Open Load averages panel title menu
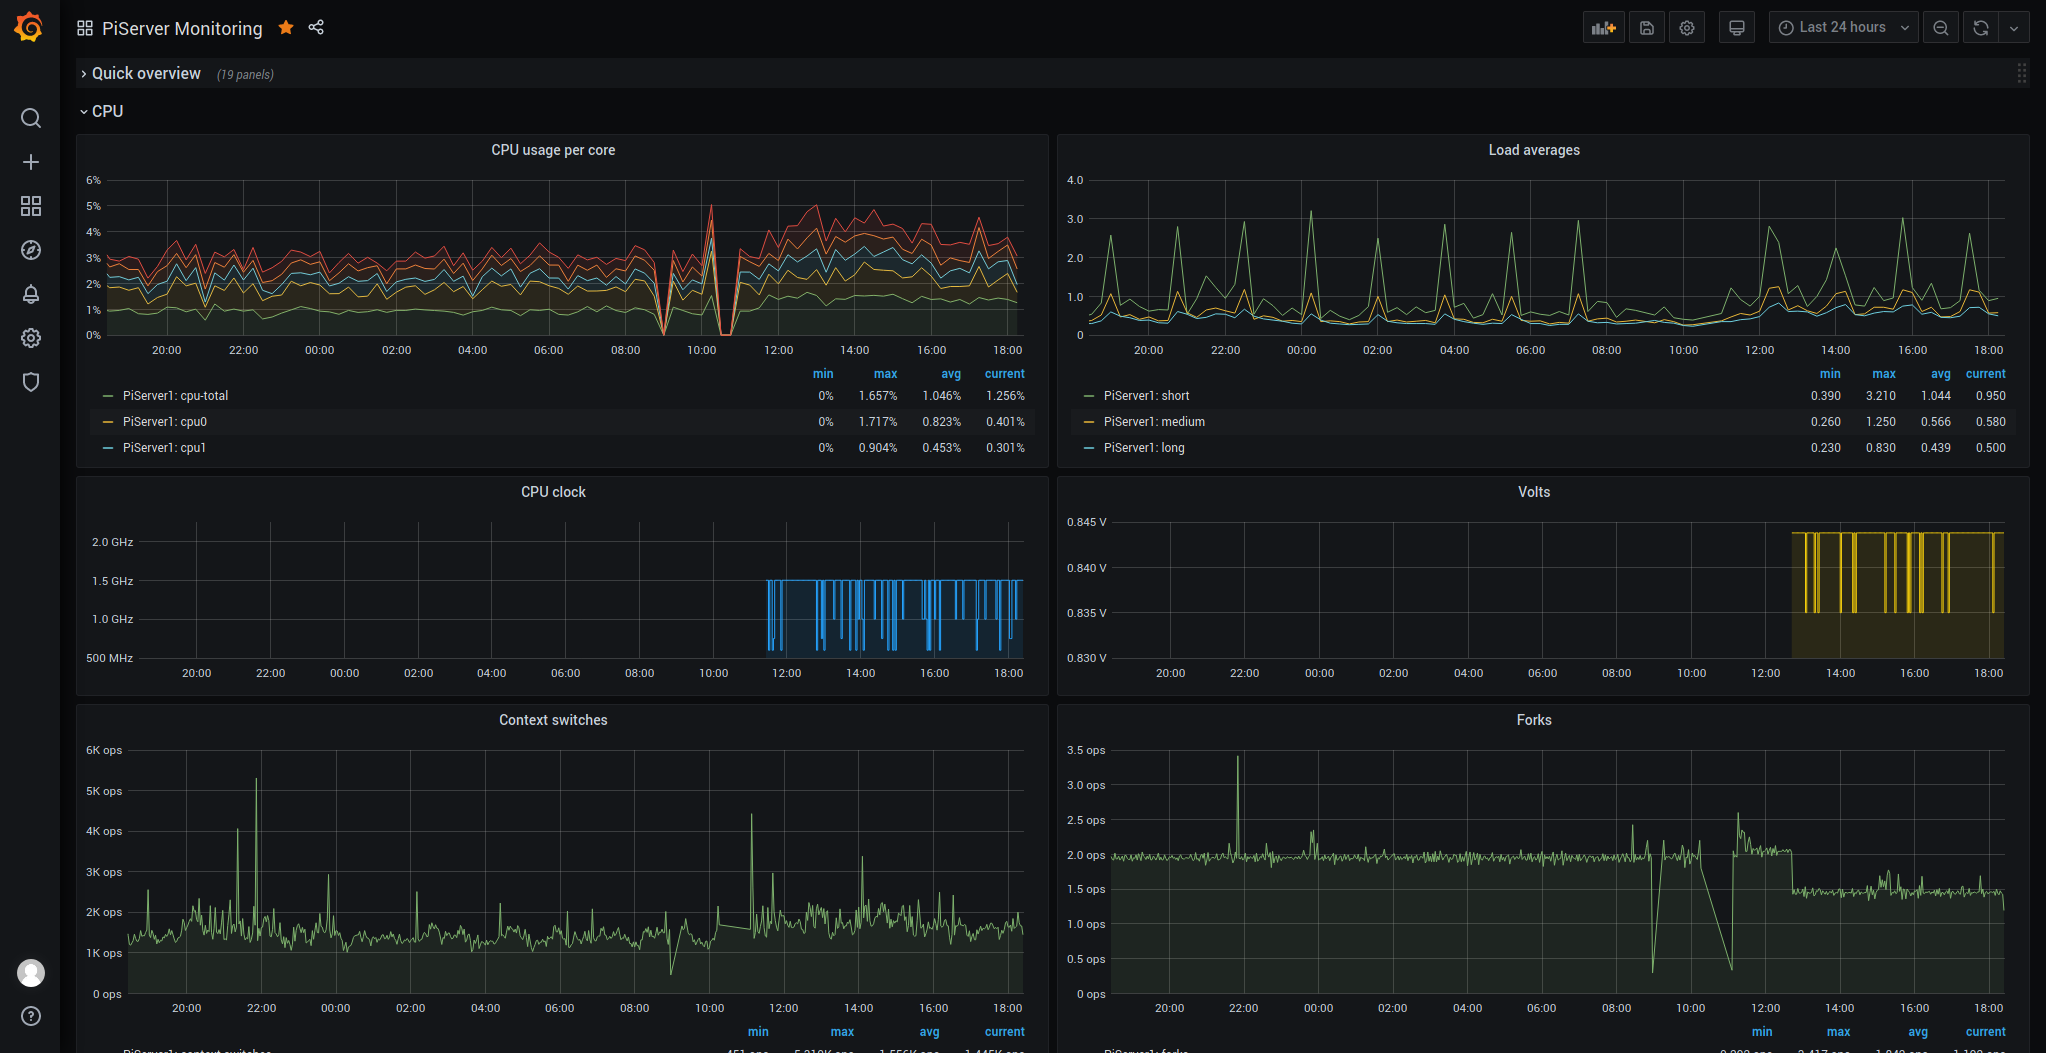This screenshot has height=1053, width=2046. (1533, 150)
